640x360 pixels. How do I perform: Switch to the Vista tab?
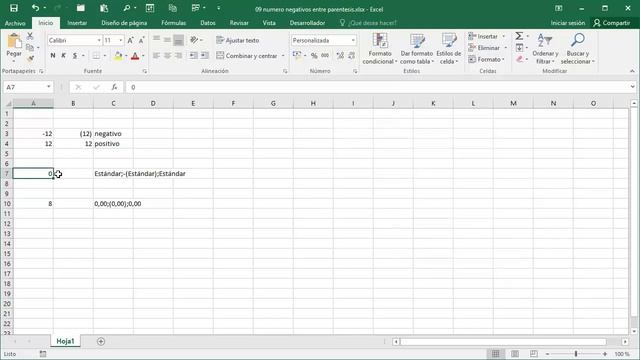[269, 23]
